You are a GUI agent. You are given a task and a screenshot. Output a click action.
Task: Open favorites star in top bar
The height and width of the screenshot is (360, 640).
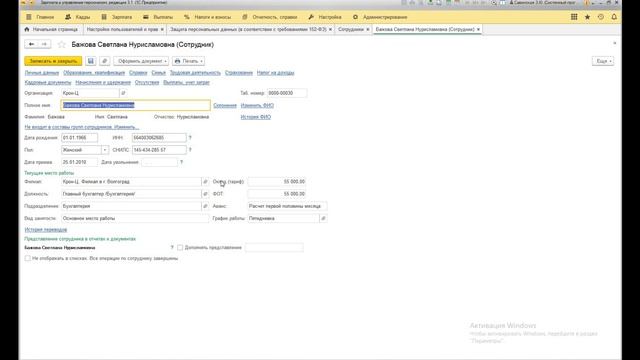coord(587,17)
